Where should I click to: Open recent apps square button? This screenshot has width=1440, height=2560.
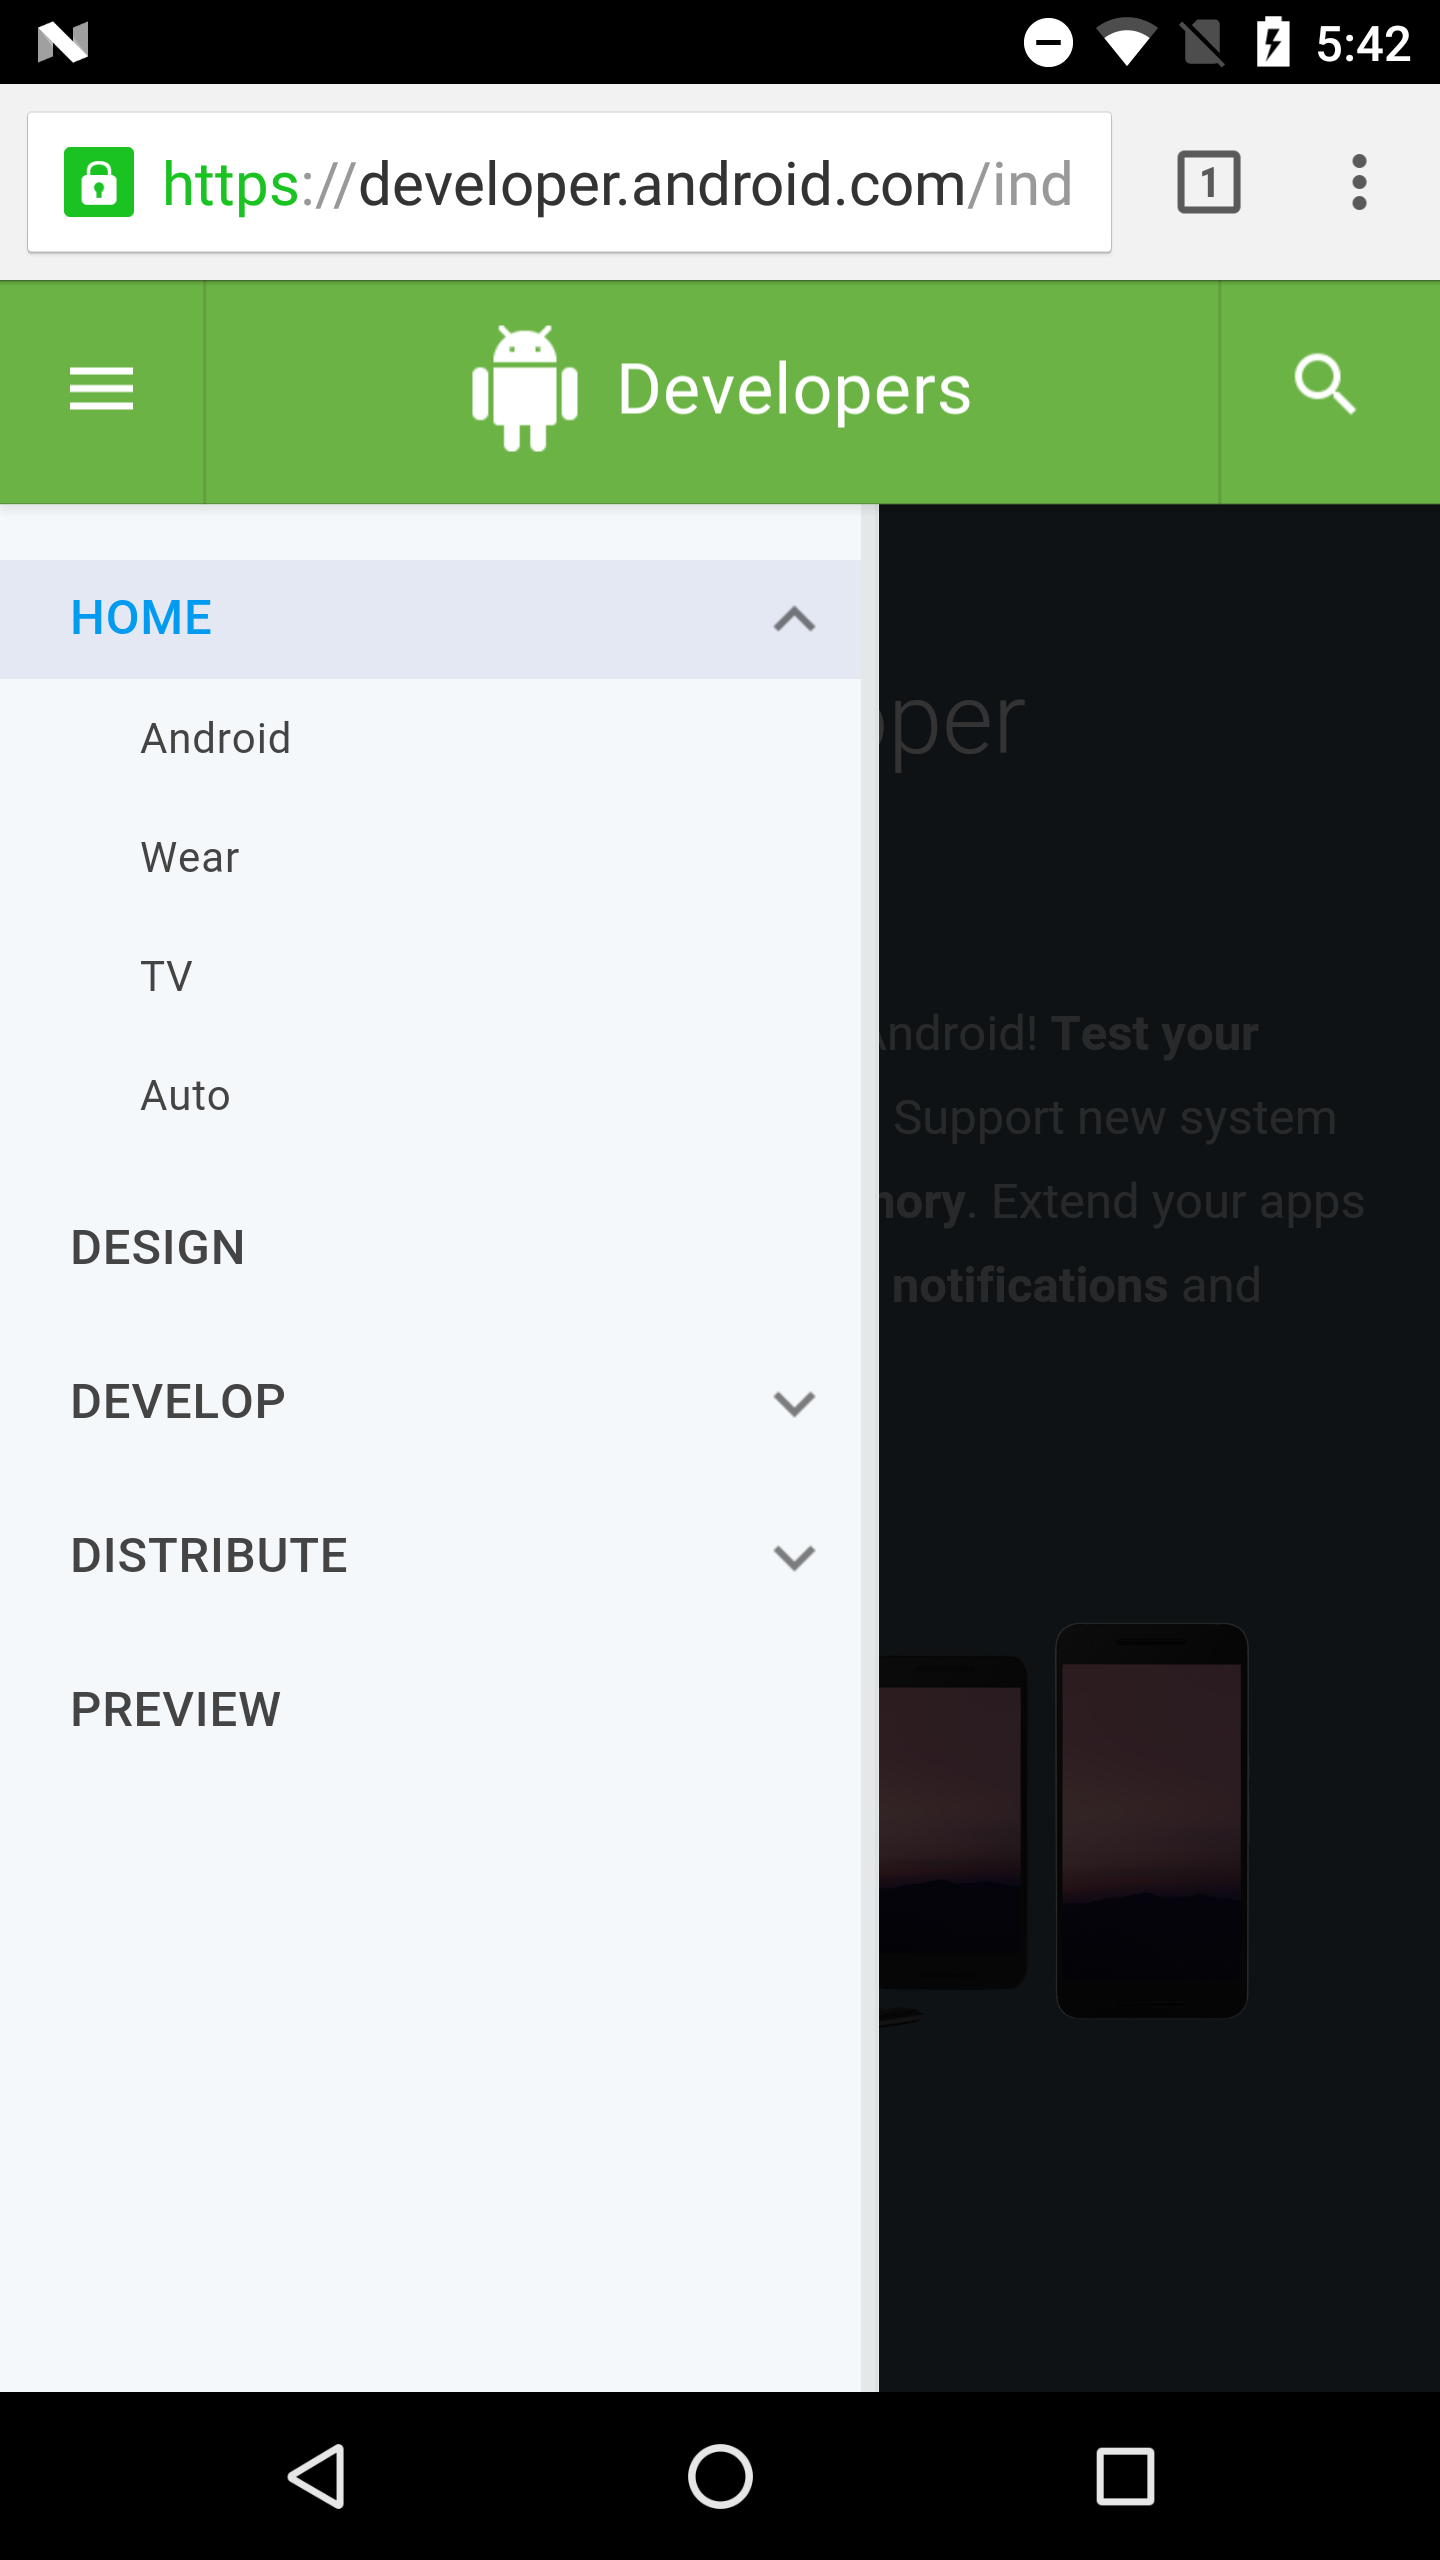1125,2477
